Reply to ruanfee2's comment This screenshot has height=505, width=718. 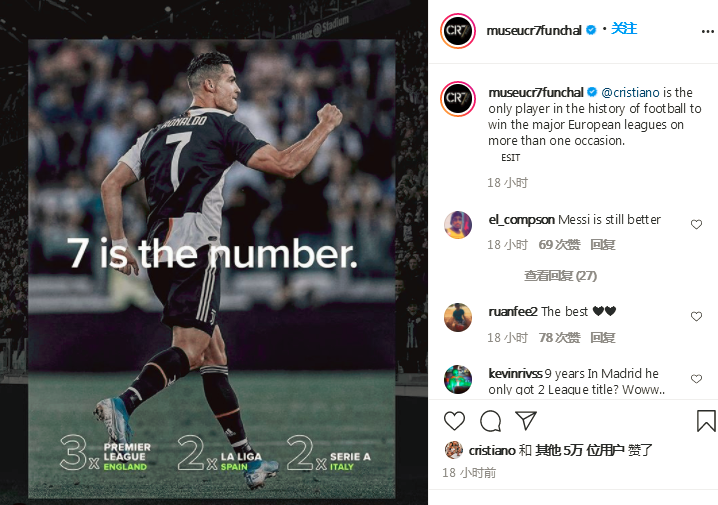[x=602, y=337]
